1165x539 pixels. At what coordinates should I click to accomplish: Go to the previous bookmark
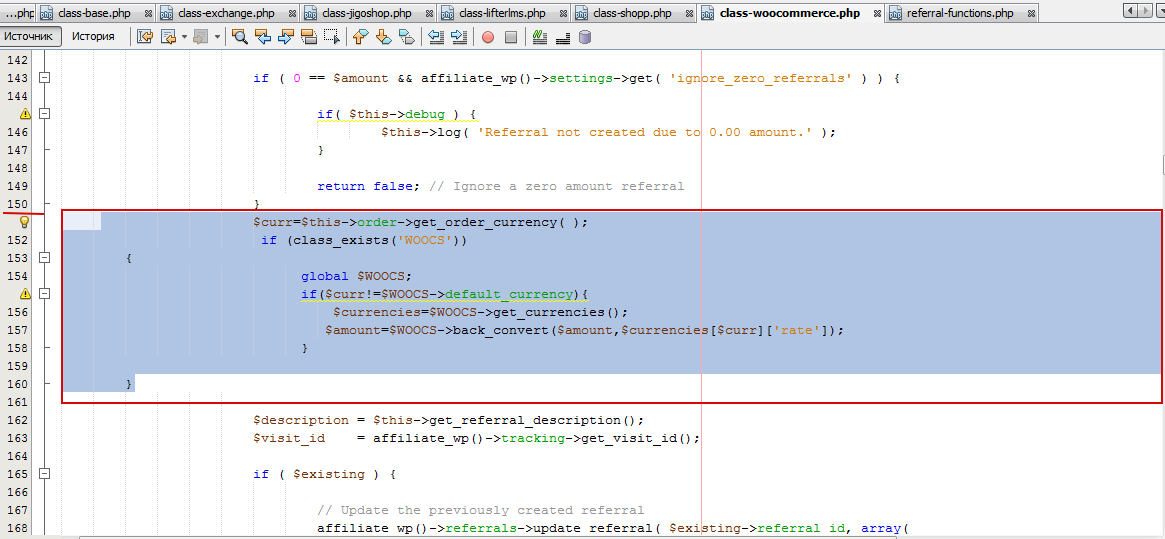coord(360,36)
